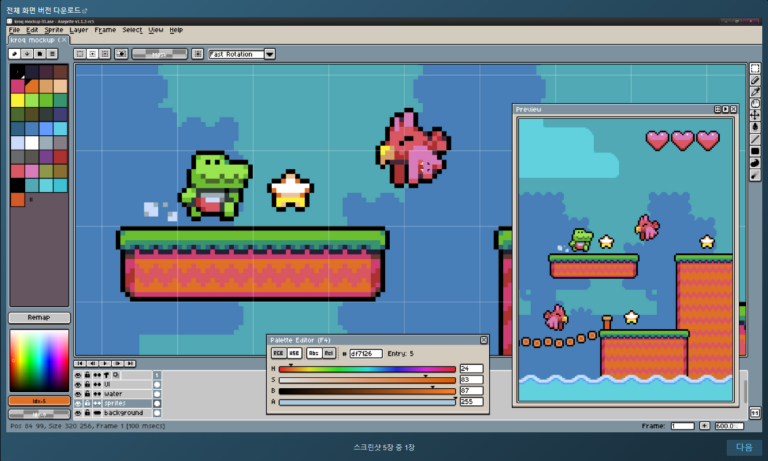This screenshot has height=461, width=768.
Task: Click the Frame number field
Action: (682, 426)
